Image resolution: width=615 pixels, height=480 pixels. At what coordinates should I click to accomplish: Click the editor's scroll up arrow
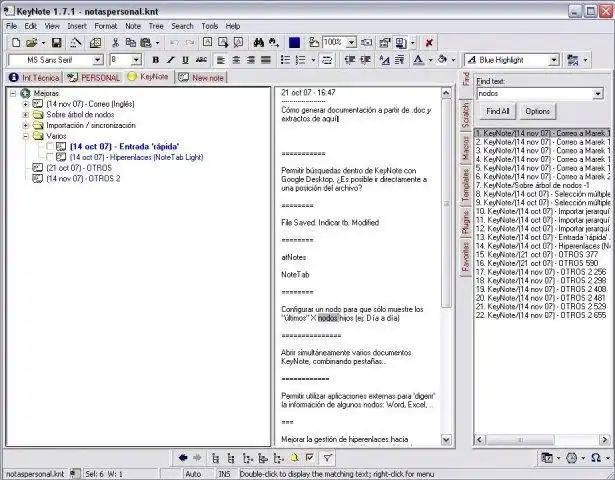pyautogui.click(x=446, y=93)
